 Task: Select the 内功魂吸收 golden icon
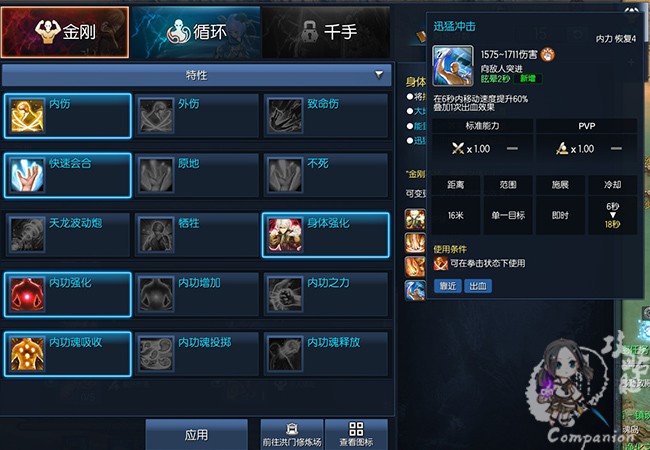27,354
